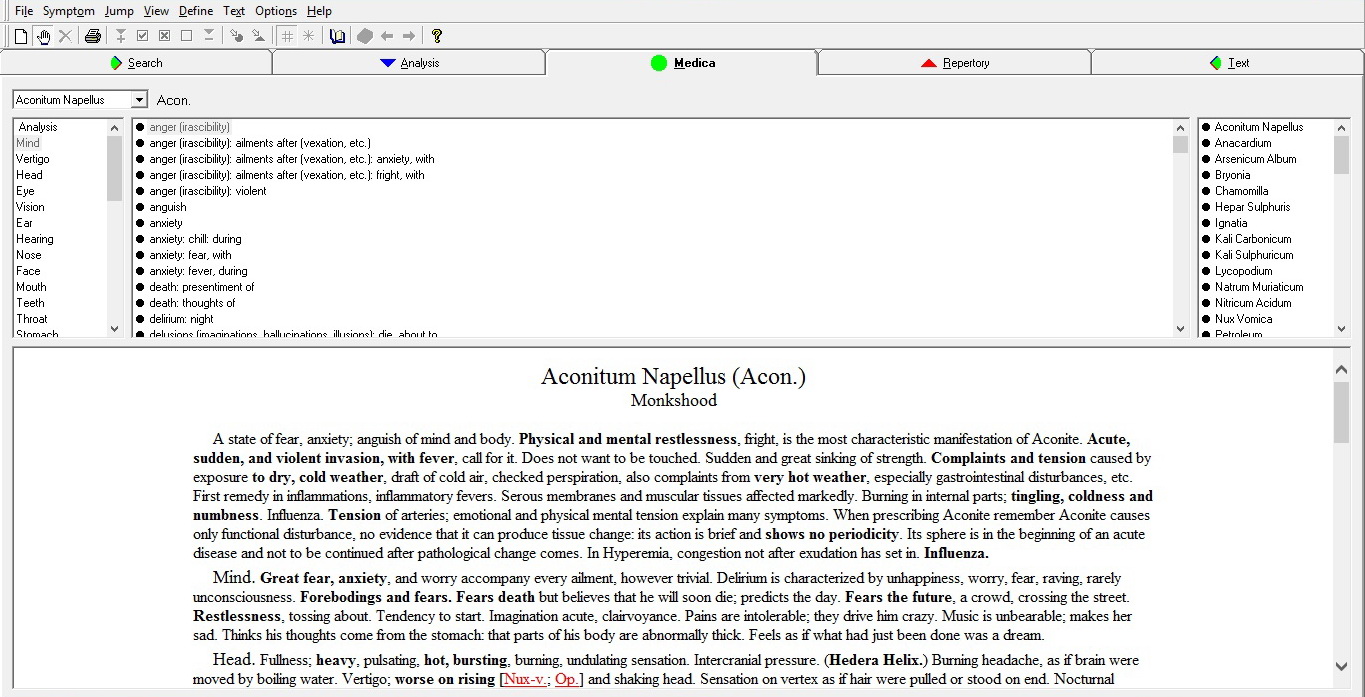
Task: Click the asterisk toolbar icon
Action: point(308,36)
